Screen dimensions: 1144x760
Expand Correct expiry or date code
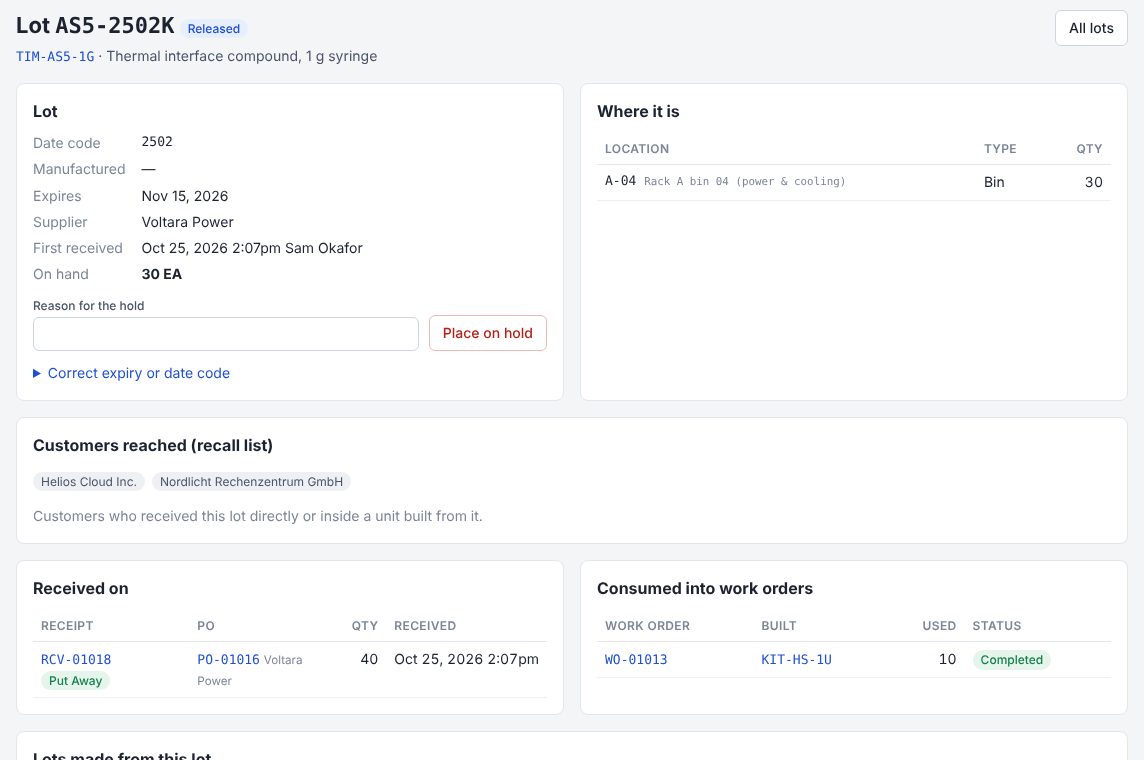pyautogui.click(x=131, y=373)
